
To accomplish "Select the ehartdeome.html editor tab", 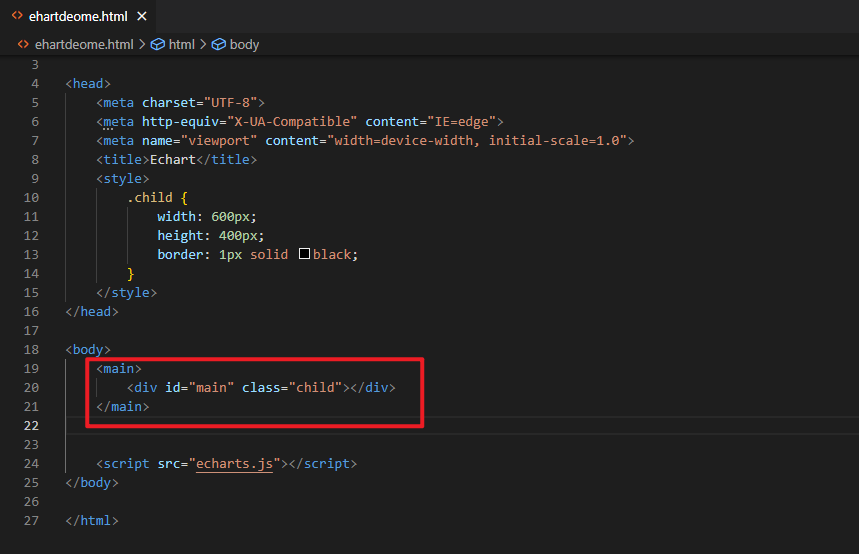I will click(x=79, y=15).
